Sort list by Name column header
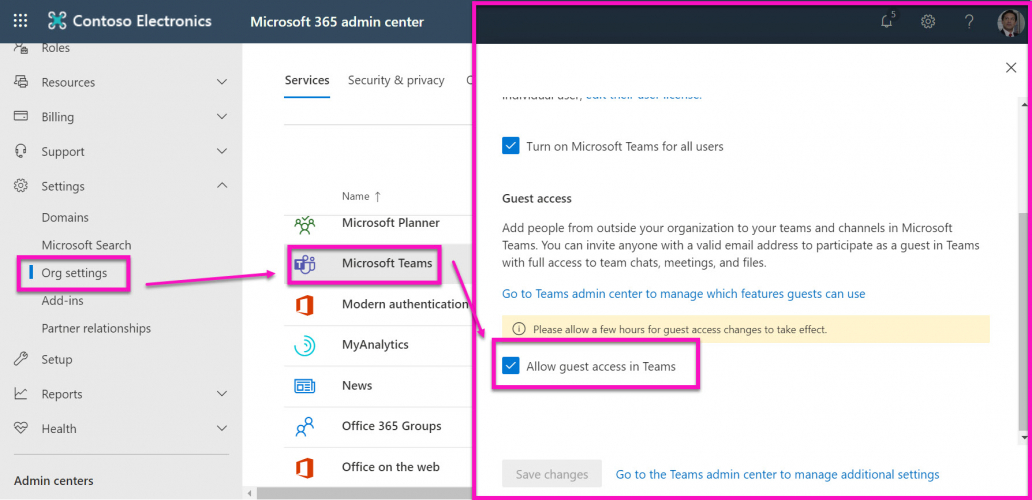Screen dimensions: 1032x500 click(361, 196)
